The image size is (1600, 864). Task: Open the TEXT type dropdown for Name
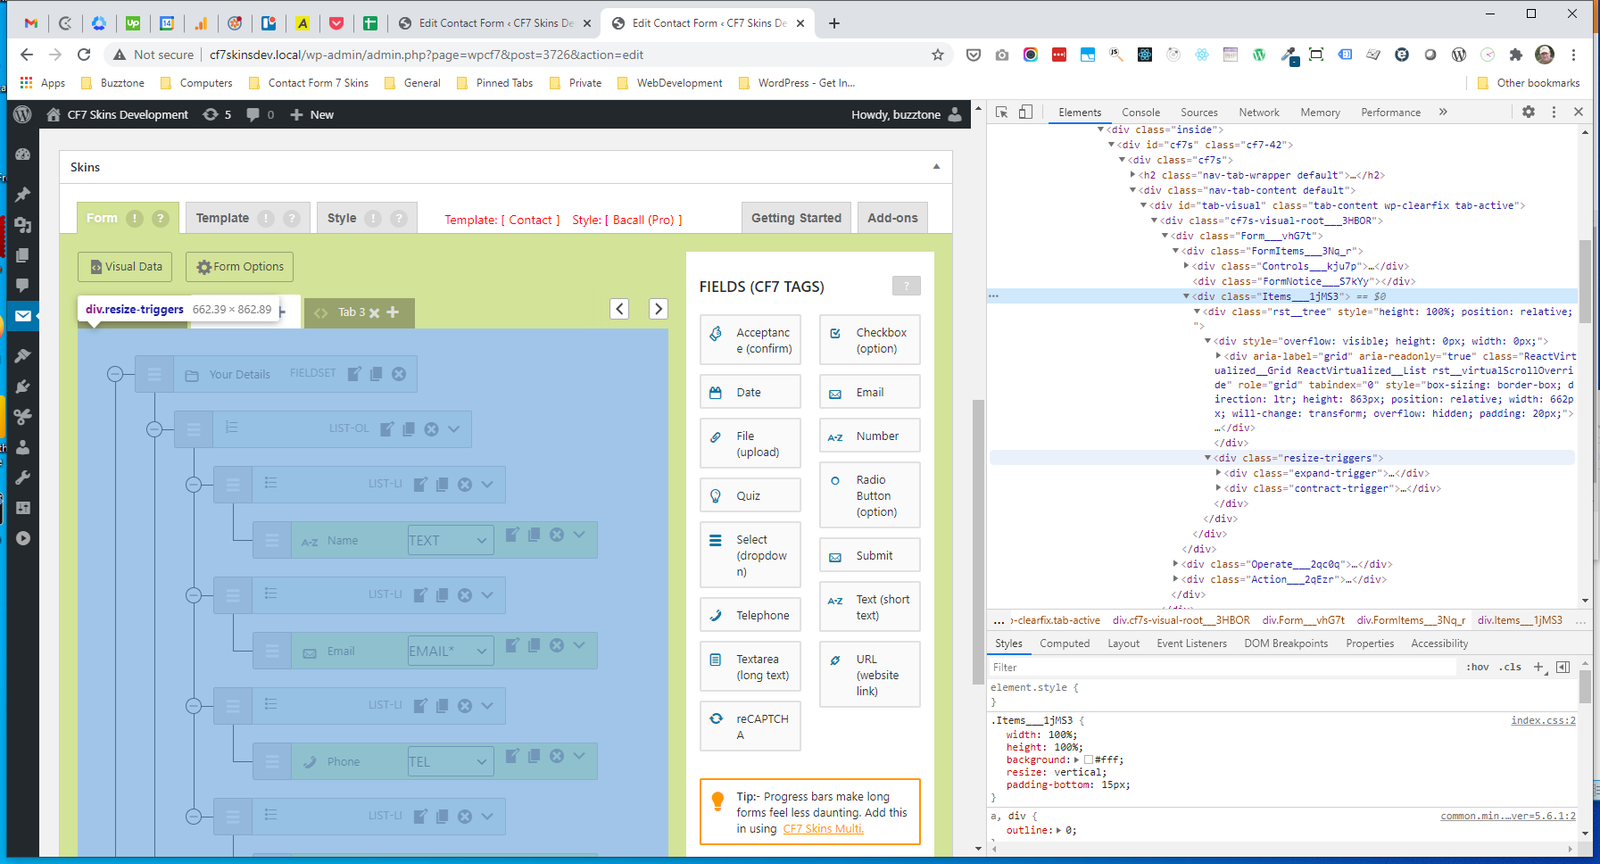450,540
